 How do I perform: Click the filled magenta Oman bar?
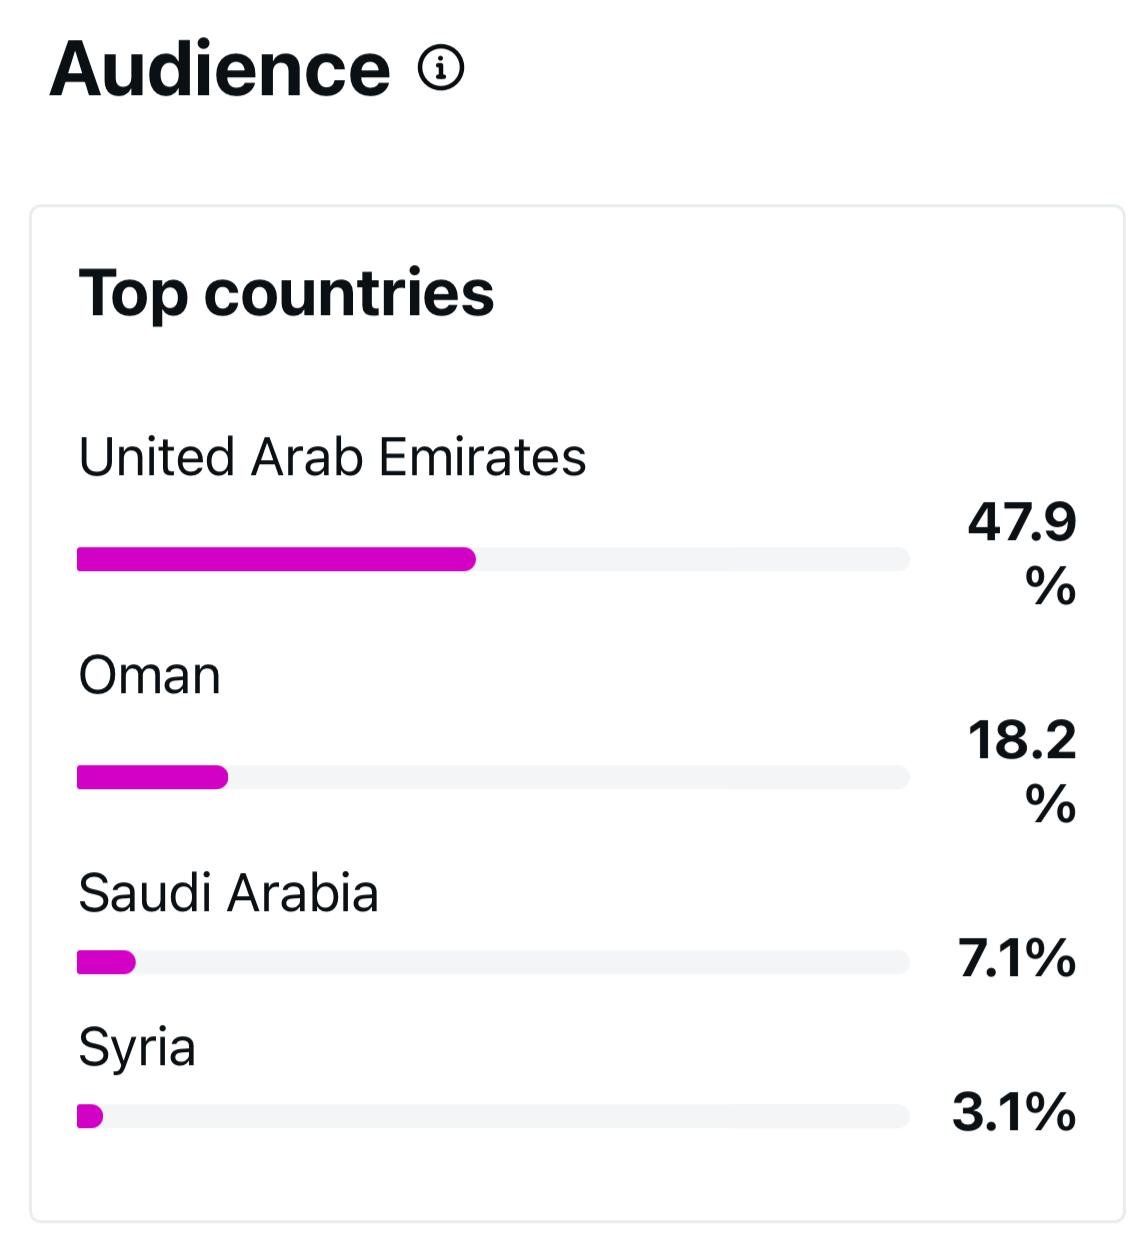[152, 777]
